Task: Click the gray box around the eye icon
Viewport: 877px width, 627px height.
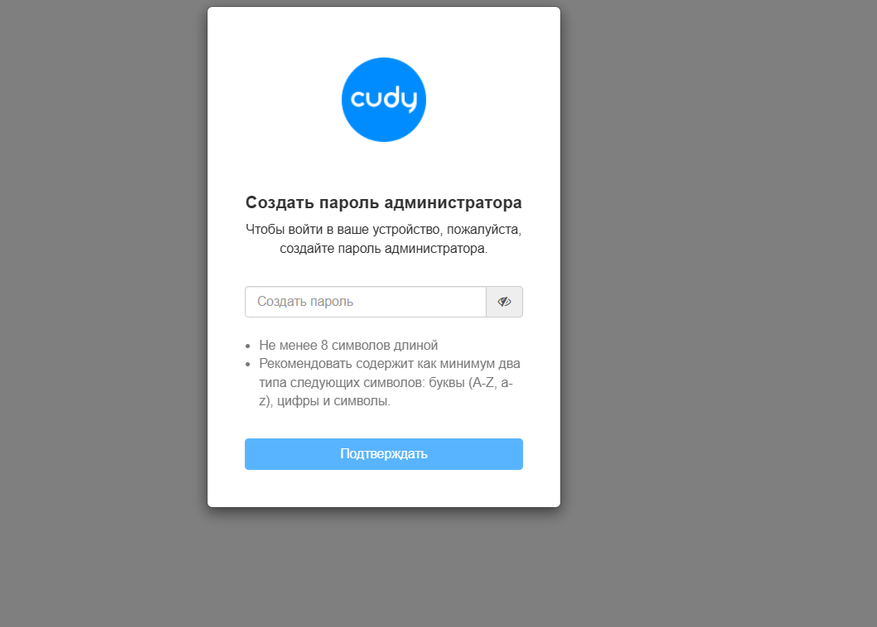Action: pyautogui.click(x=504, y=301)
